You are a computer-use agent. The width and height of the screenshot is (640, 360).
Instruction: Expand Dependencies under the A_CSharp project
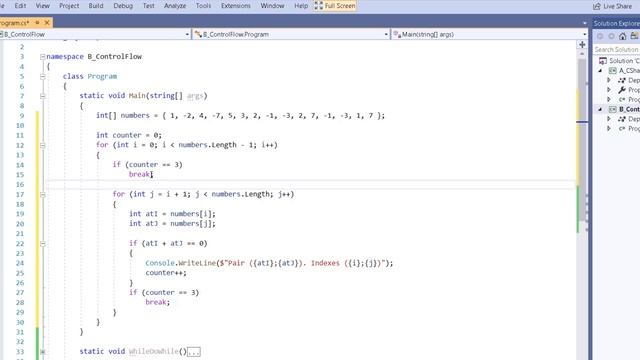pos(609,80)
